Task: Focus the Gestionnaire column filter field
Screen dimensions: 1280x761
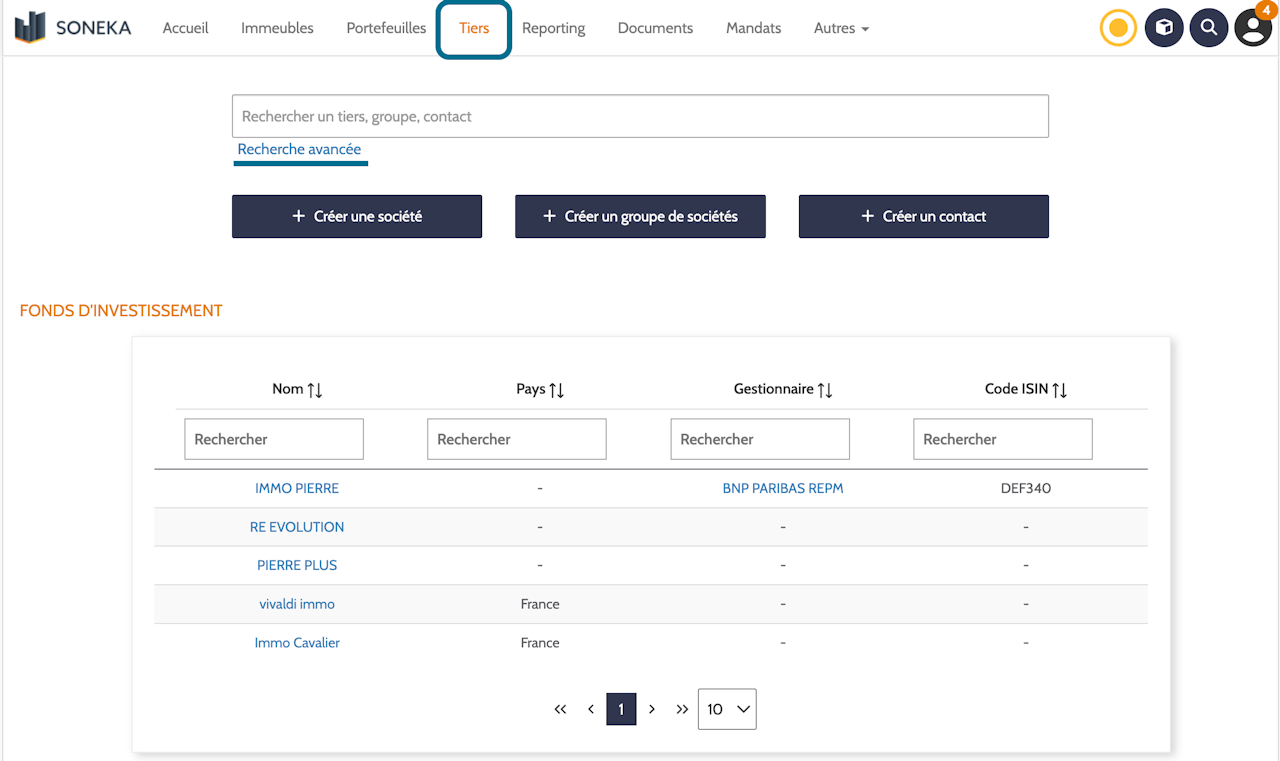Action: (760, 439)
